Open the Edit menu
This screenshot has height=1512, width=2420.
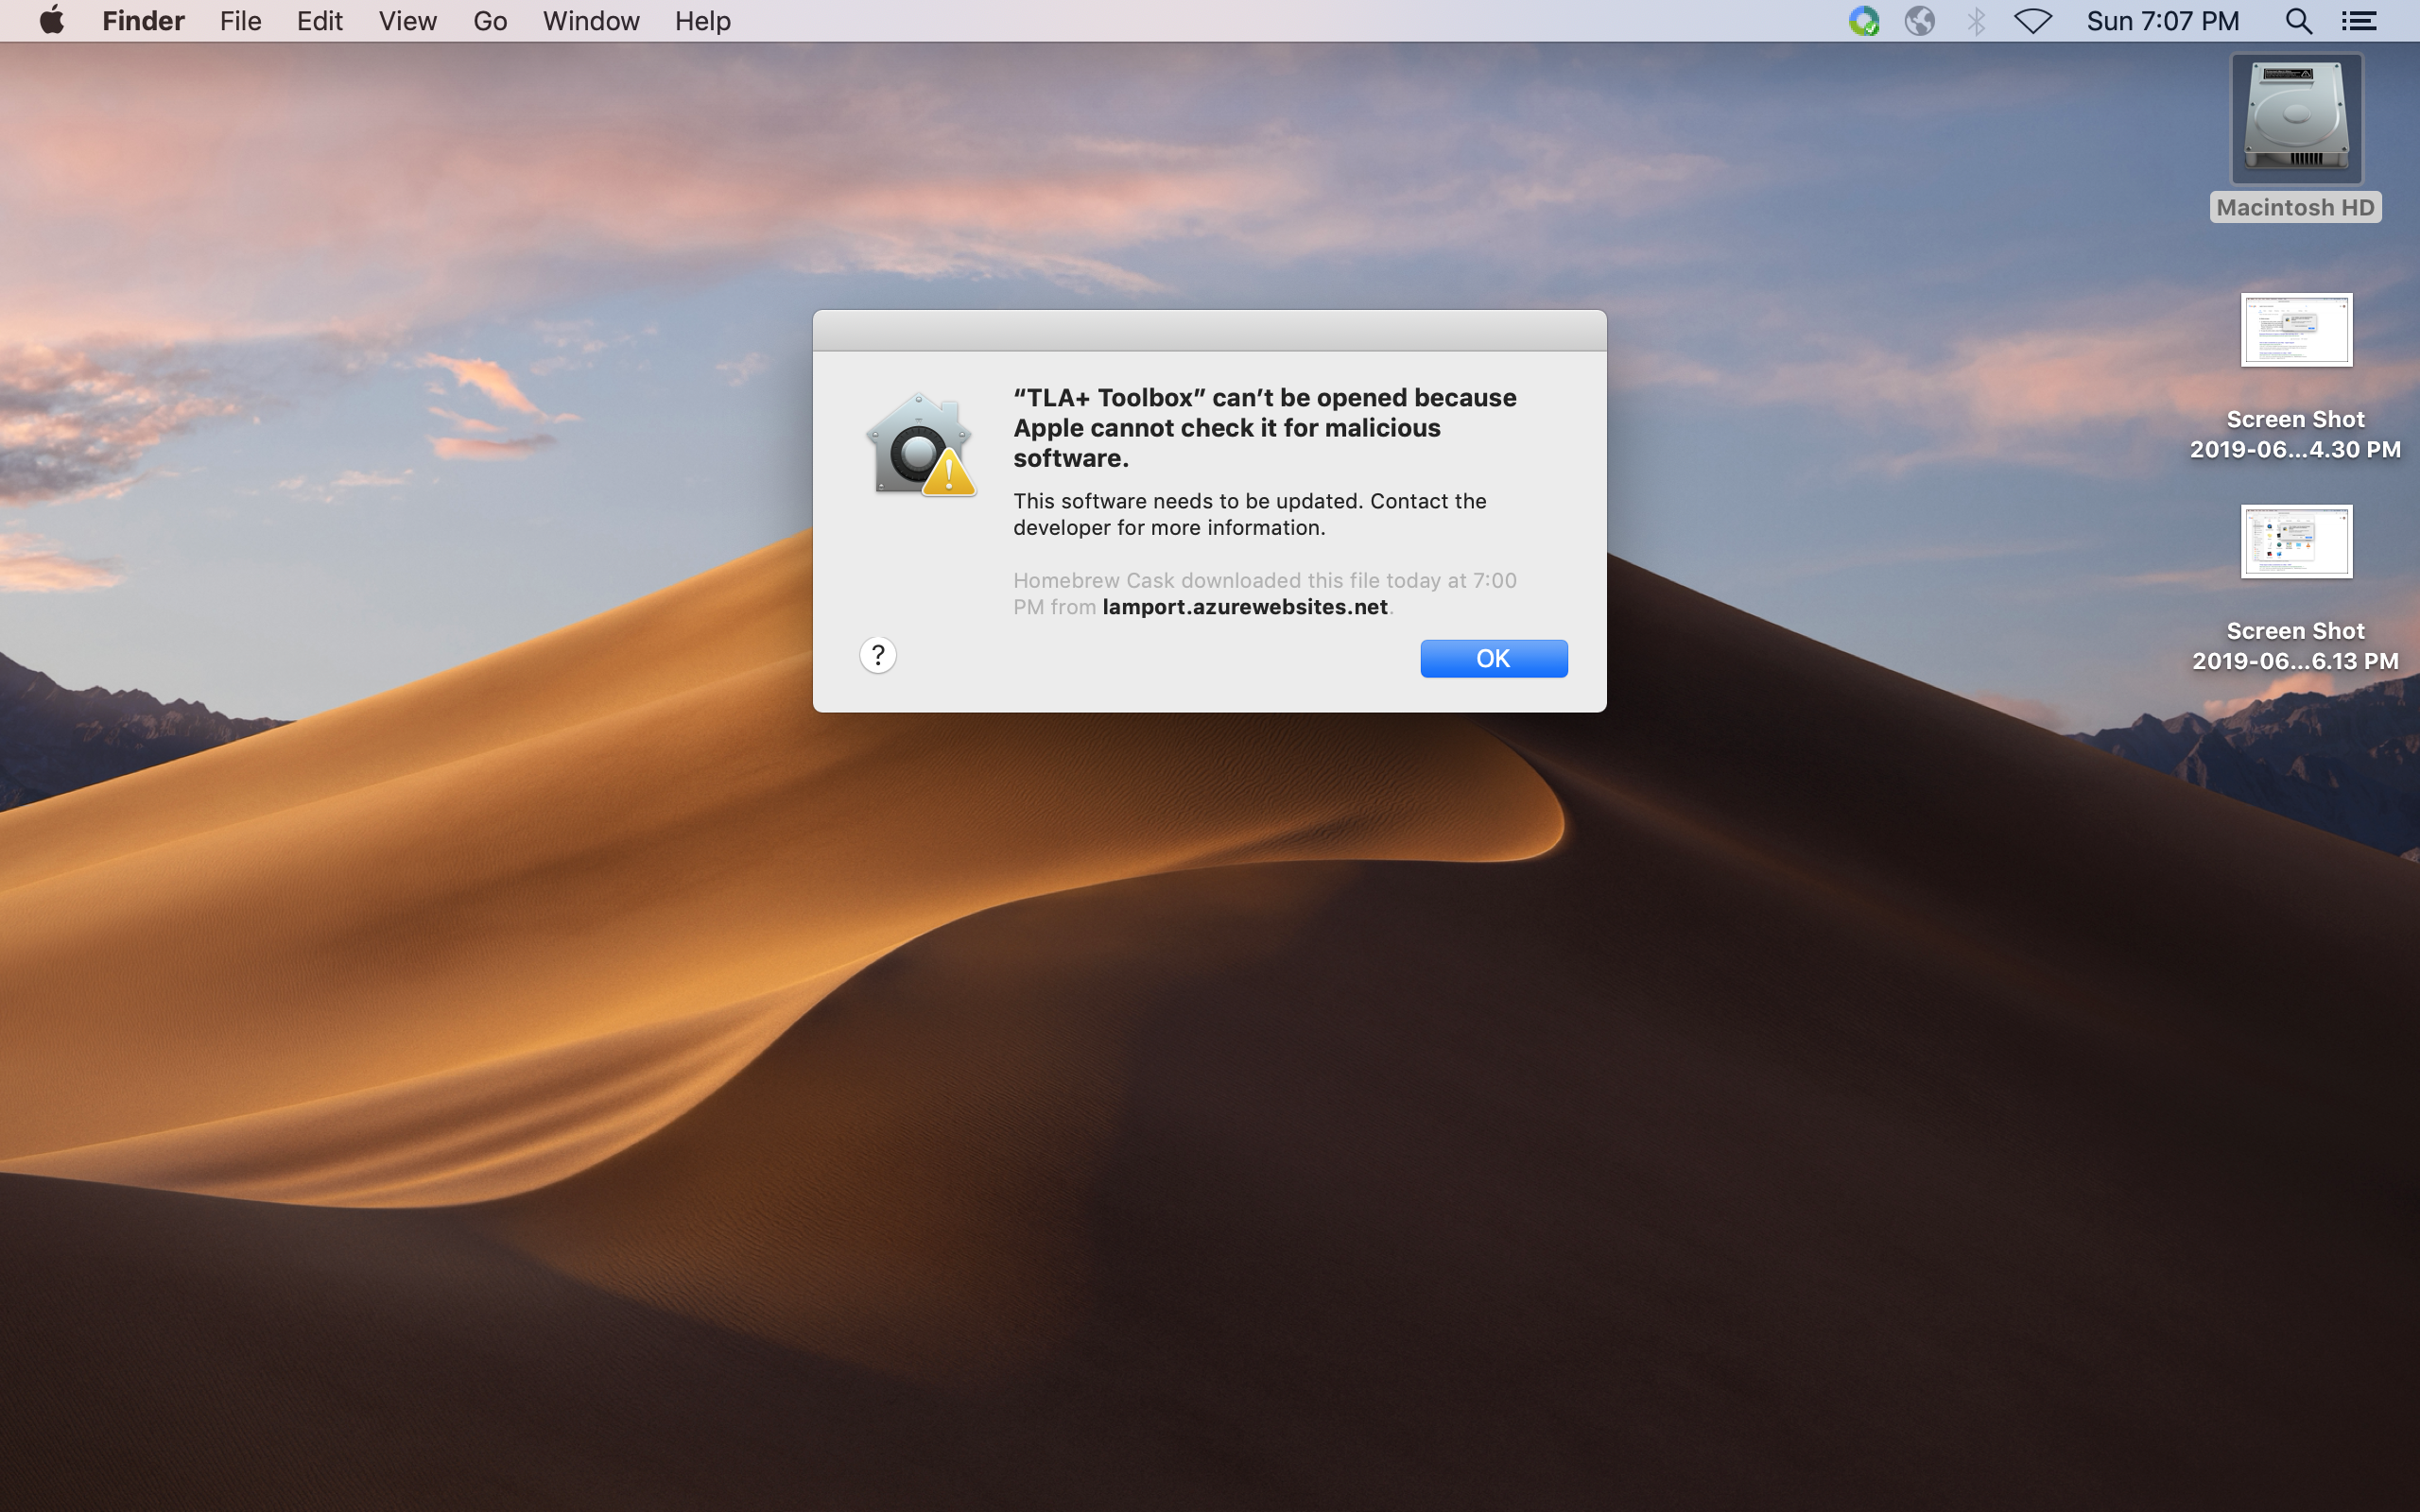tap(320, 21)
